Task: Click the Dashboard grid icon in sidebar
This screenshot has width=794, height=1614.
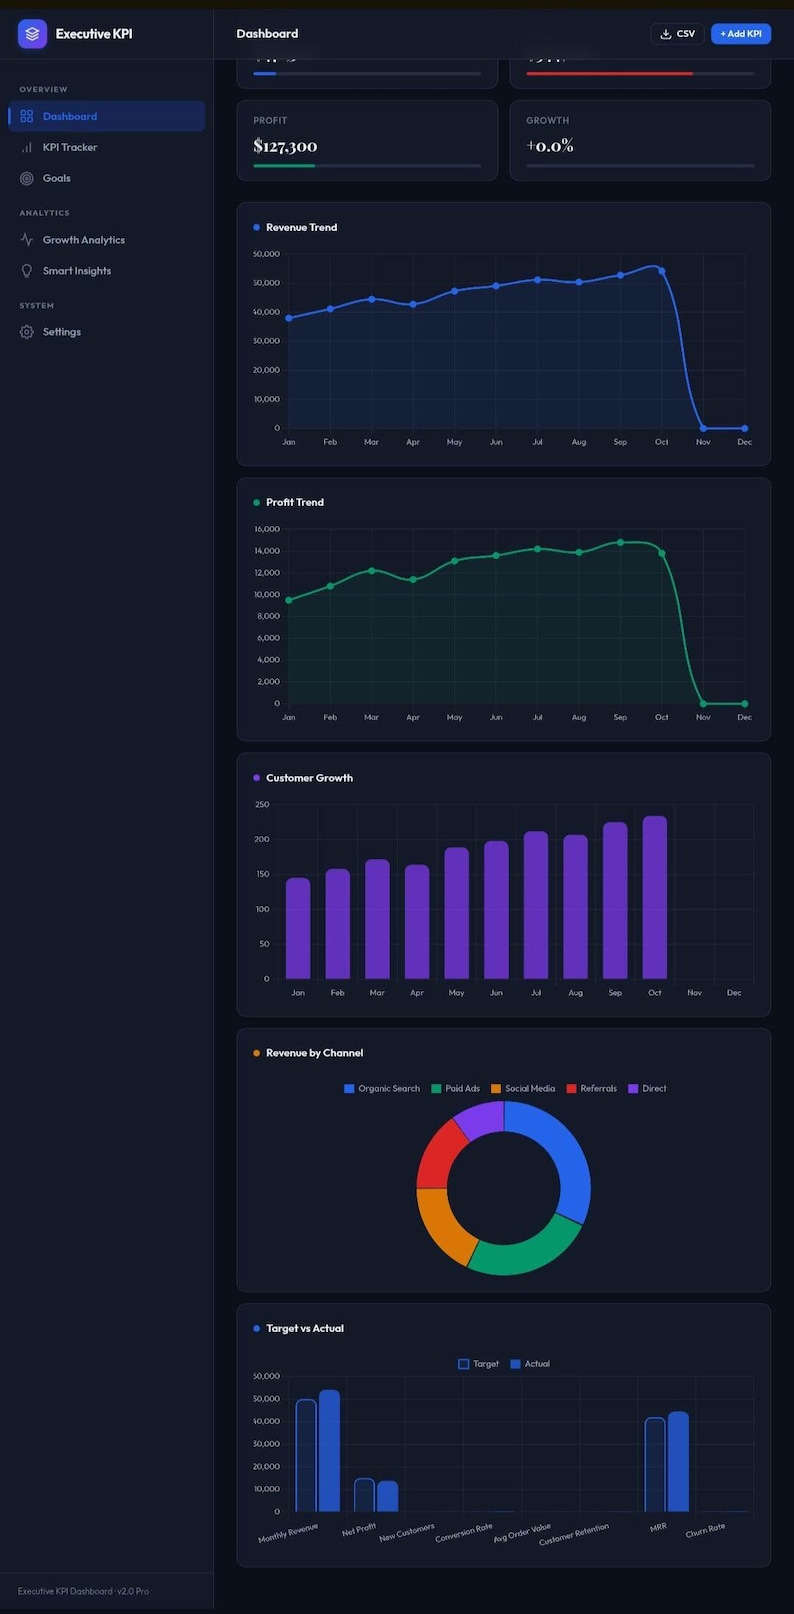Action: 27,116
